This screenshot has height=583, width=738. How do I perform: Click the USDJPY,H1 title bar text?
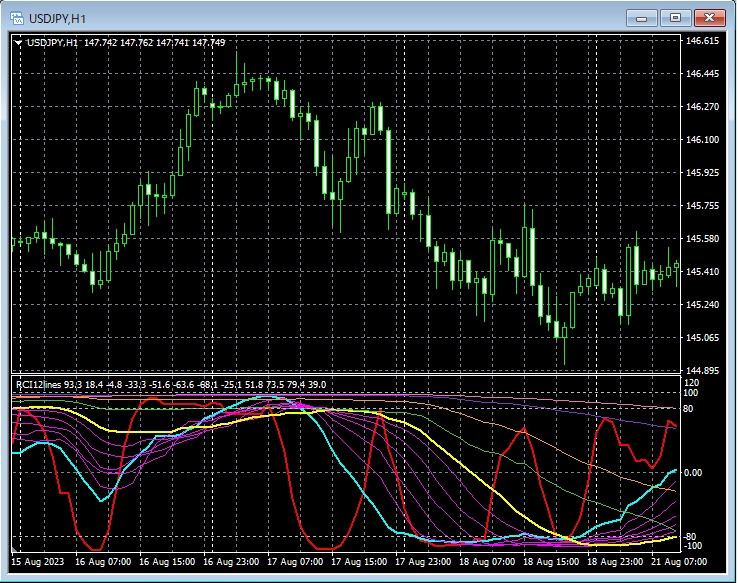[x=63, y=18]
